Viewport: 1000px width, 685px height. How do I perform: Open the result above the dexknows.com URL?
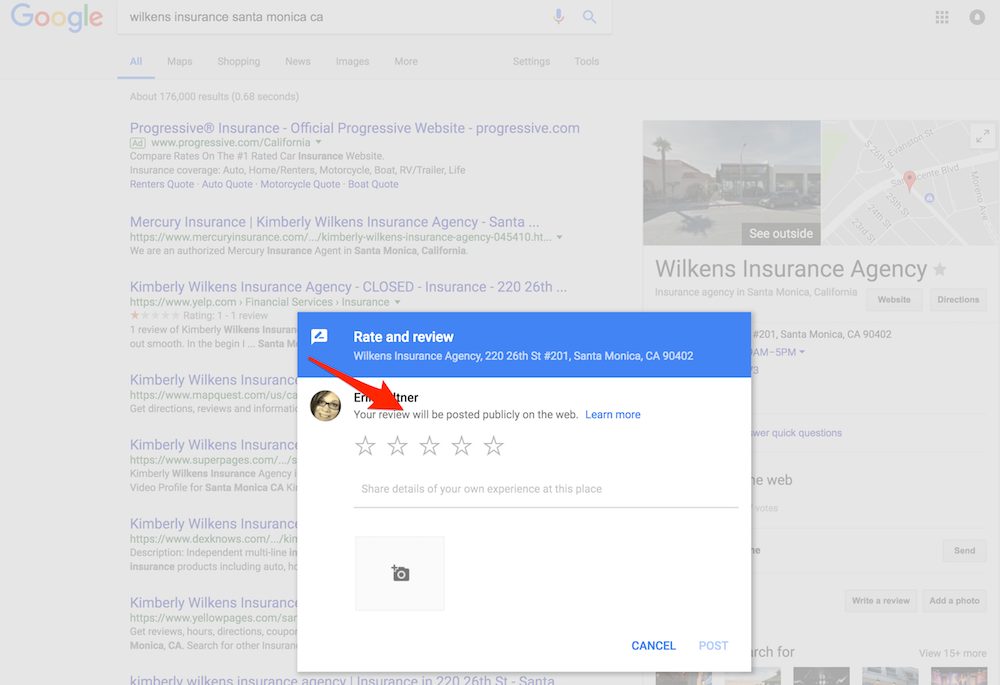pos(214,524)
